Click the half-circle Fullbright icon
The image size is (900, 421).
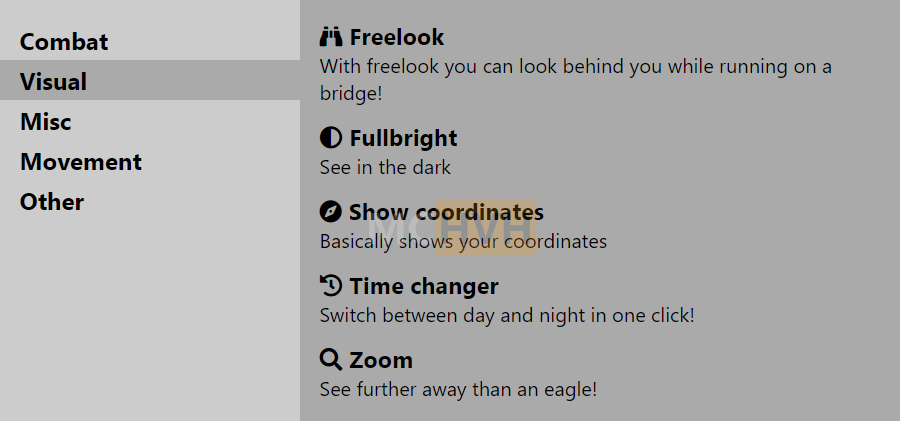(x=331, y=138)
